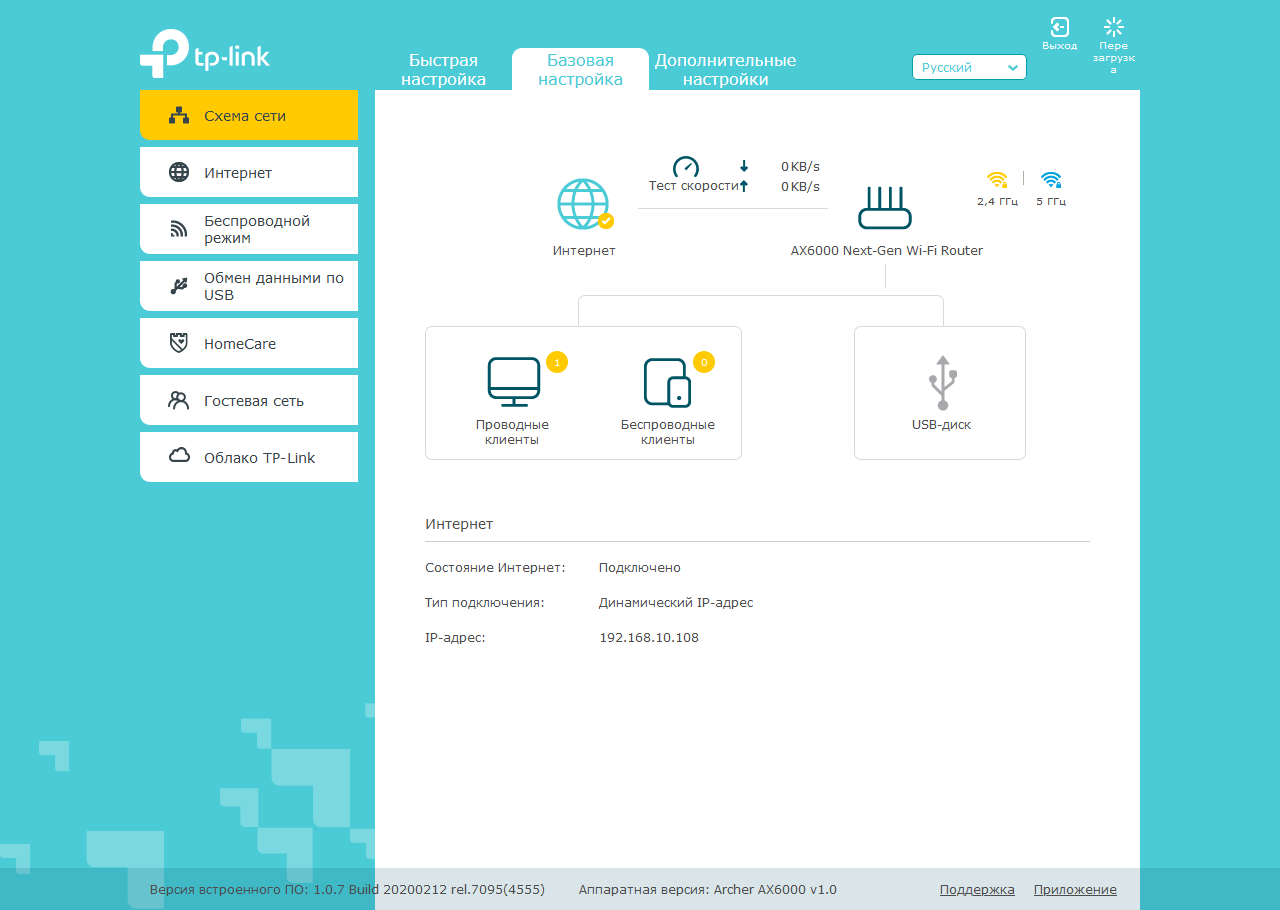The width and height of the screenshot is (1280, 910).
Task: Click the Internet globe icon in network map
Action: (x=584, y=204)
